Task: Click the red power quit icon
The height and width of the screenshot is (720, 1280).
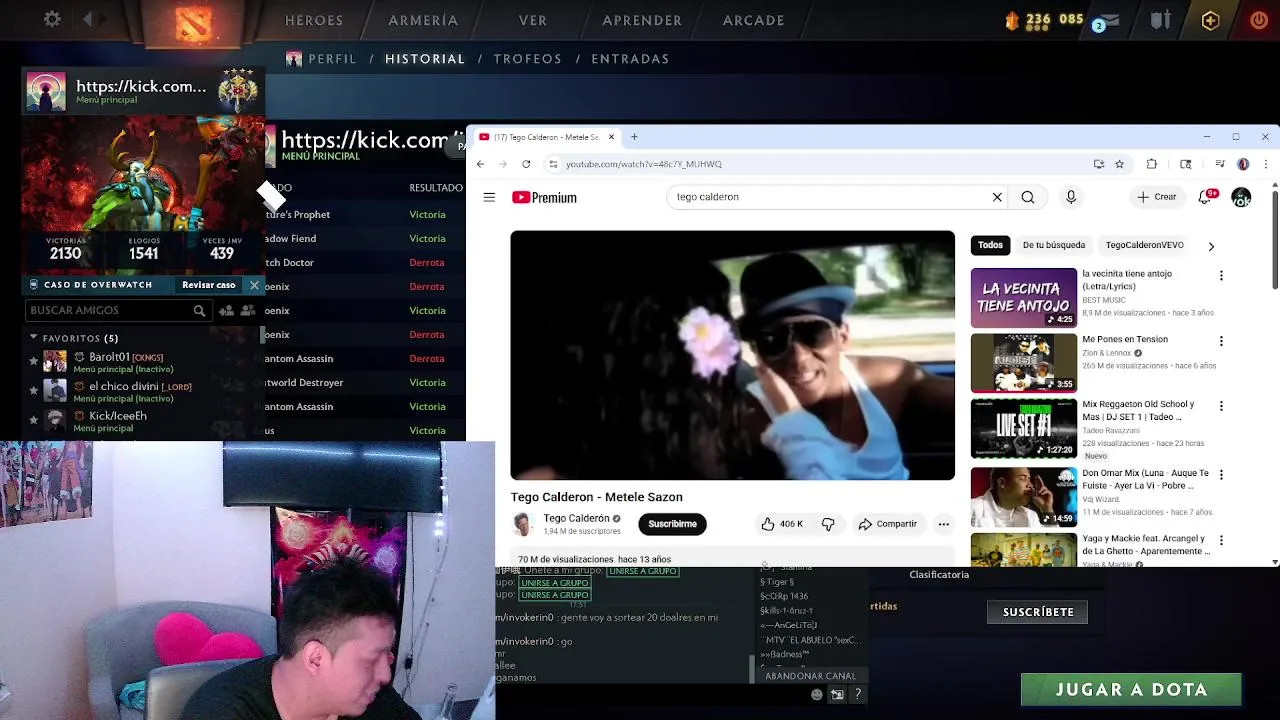Action: coord(1259,20)
